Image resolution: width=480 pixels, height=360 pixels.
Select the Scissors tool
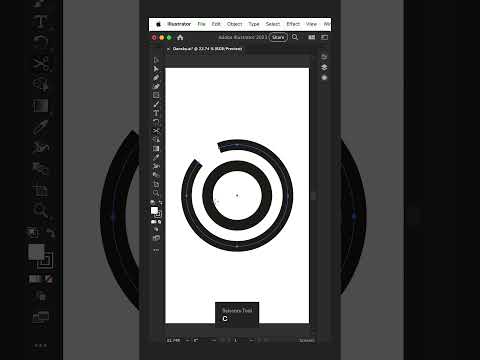point(156,131)
